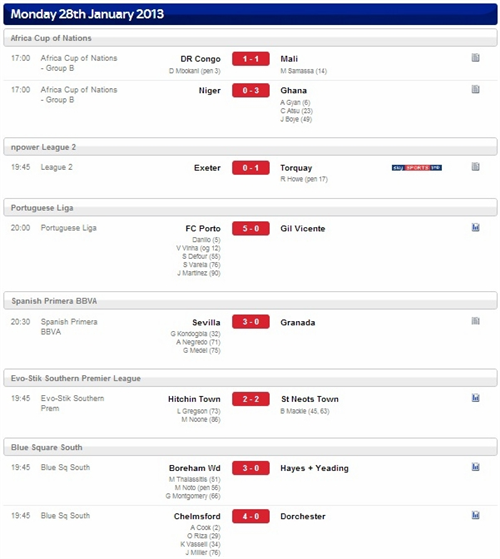Image resolution: width=500 pixels, height=559 pixels.
Task: Select the Africa Cup of Nations section header
Action: (250, 38)
